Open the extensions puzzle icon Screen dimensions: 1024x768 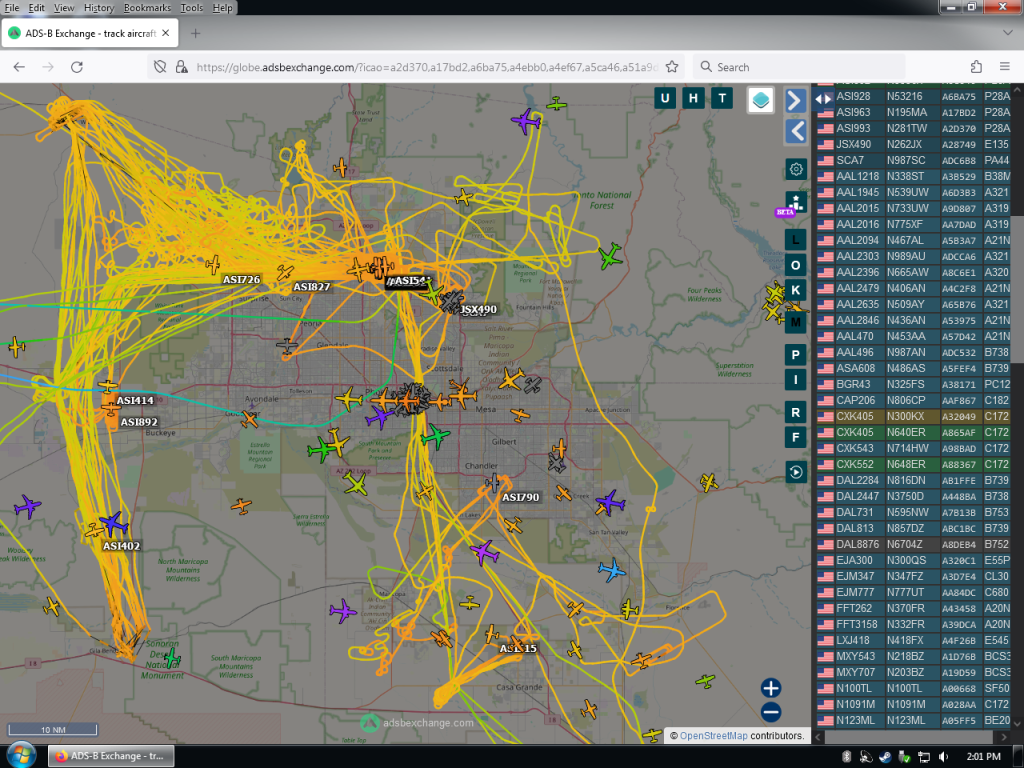pyautogui.click(x=976, y=67)
